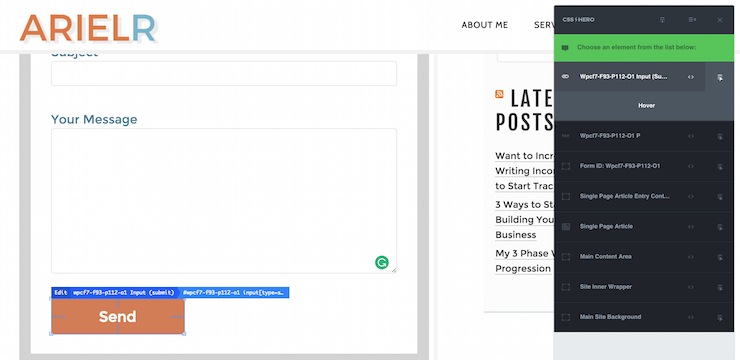The image size is (740, 360).
Task: Click the pin icon in CSS Hero header
Action: (663, 20)
